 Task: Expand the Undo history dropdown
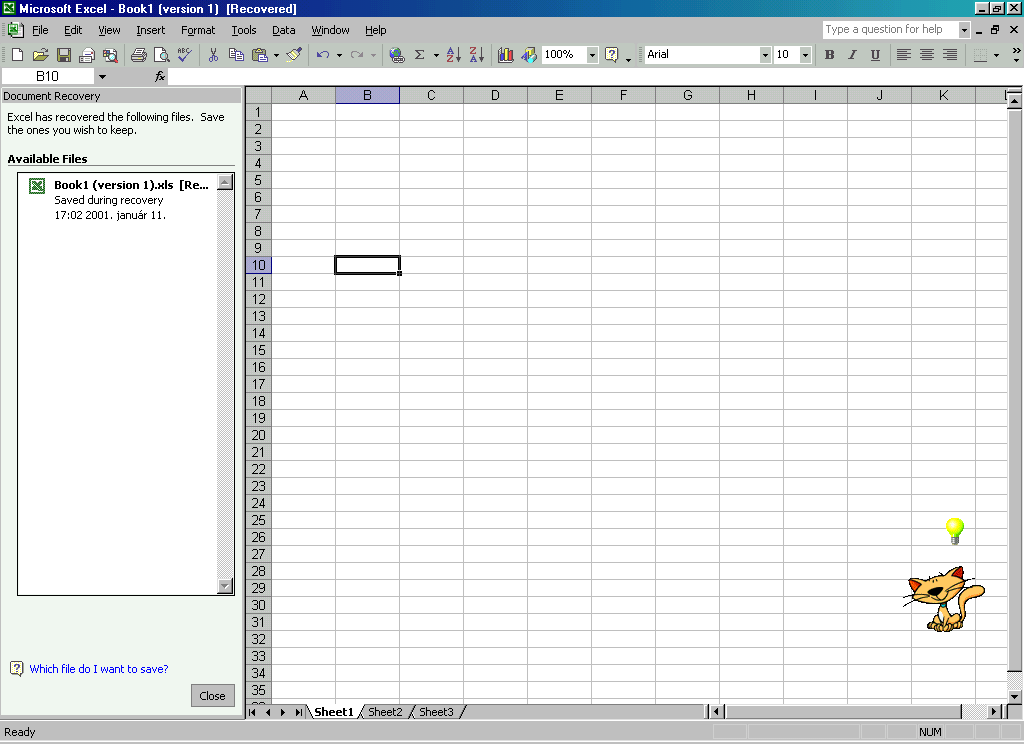tap(339, 56)
